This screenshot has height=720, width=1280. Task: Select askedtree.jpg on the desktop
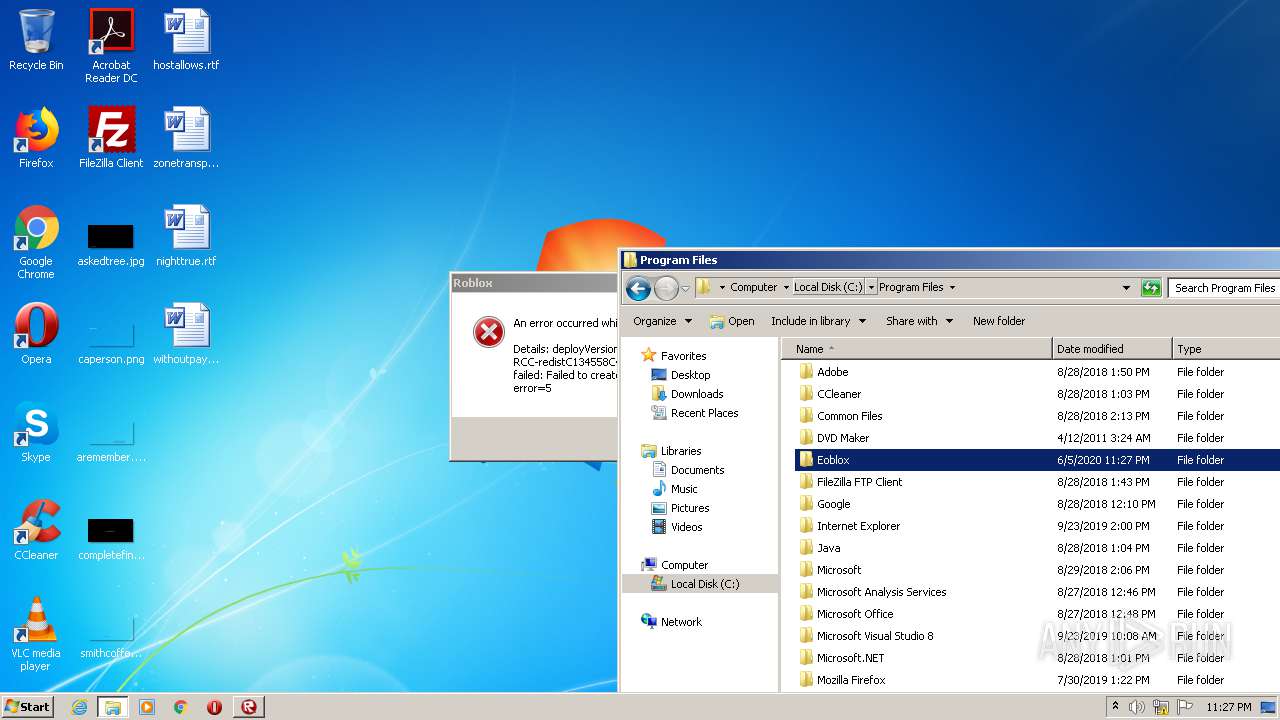click(x=111, y=244)
